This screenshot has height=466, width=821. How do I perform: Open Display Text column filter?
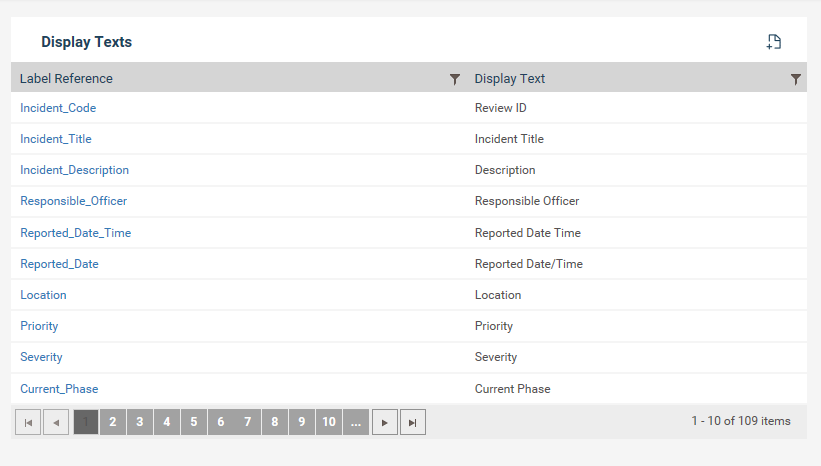pos(795,79)
